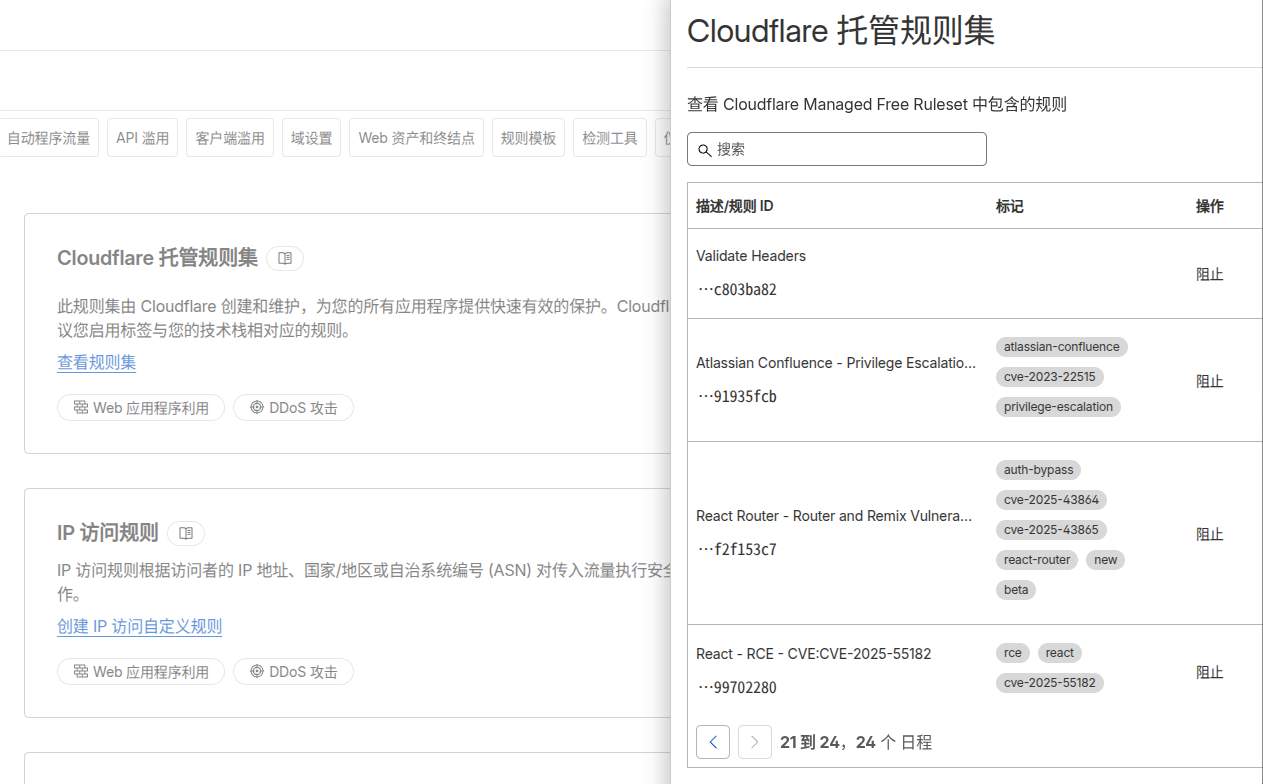Viewport: 1263px width, 784px height.
Task: Click the Web 应用程序利用 network icon tag
Action: pyautogui.click(x=80, y=407)
